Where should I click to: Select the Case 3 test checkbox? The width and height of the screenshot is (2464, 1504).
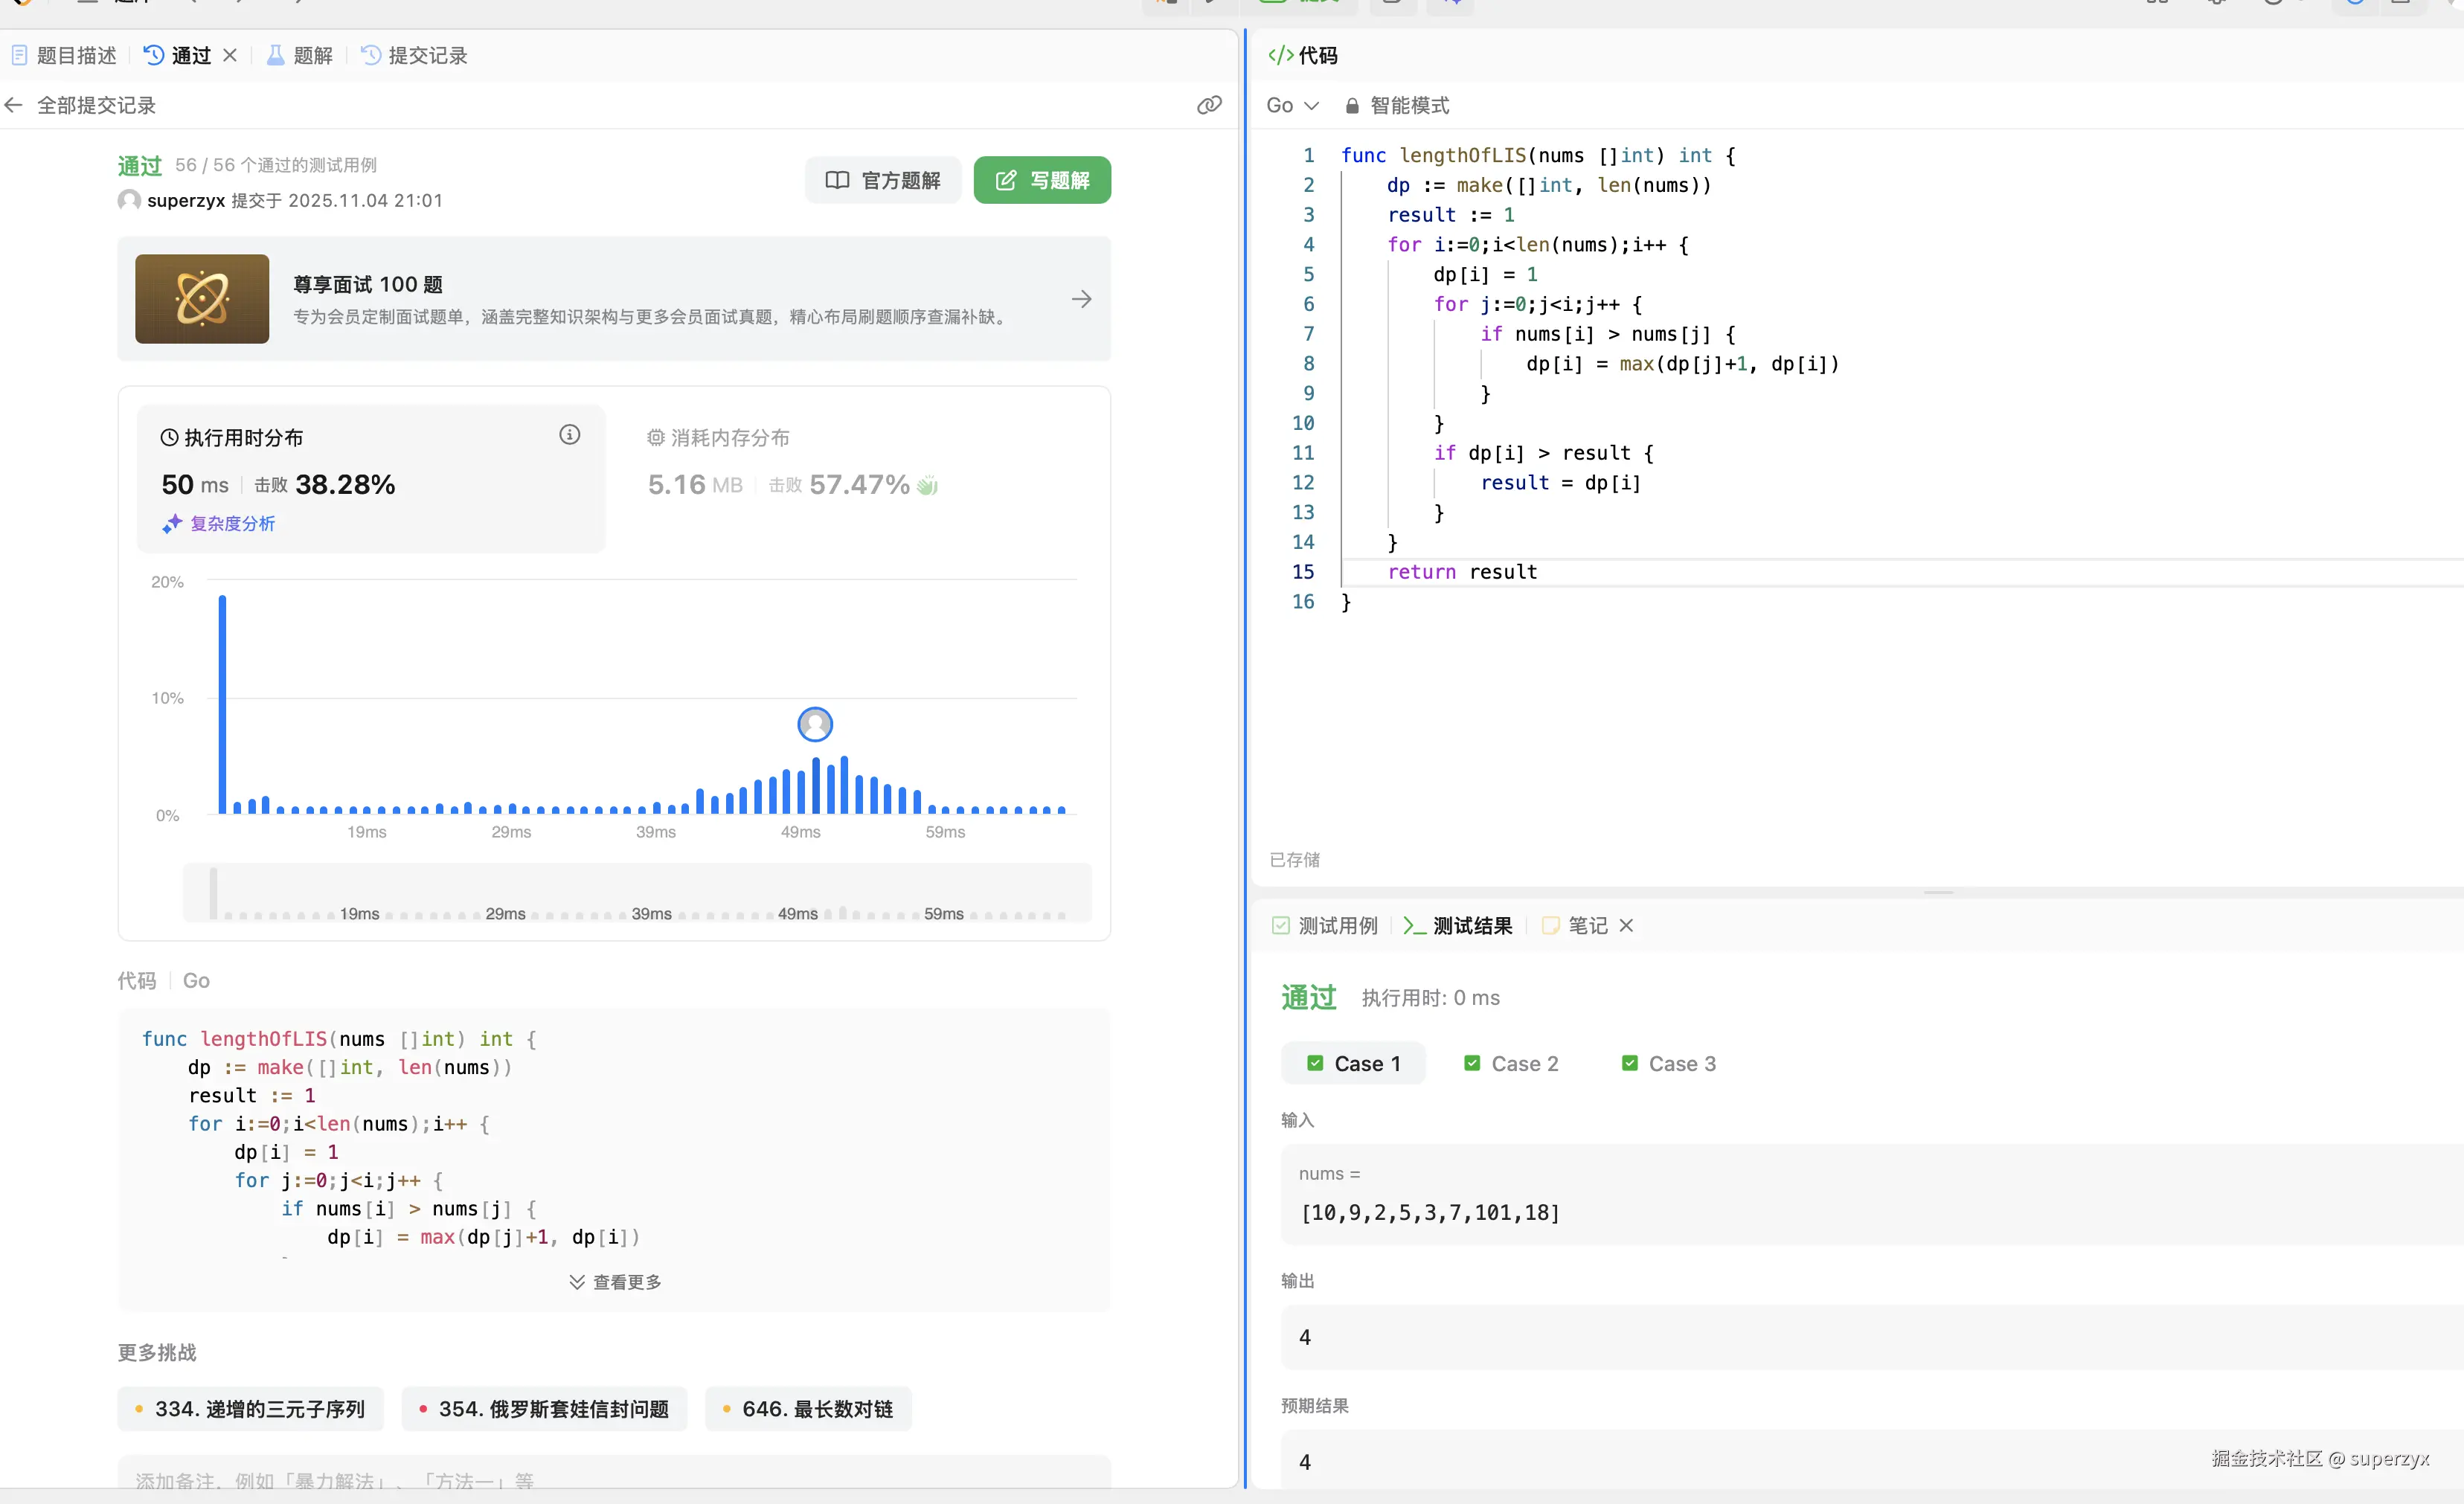click(1629, 1063)
